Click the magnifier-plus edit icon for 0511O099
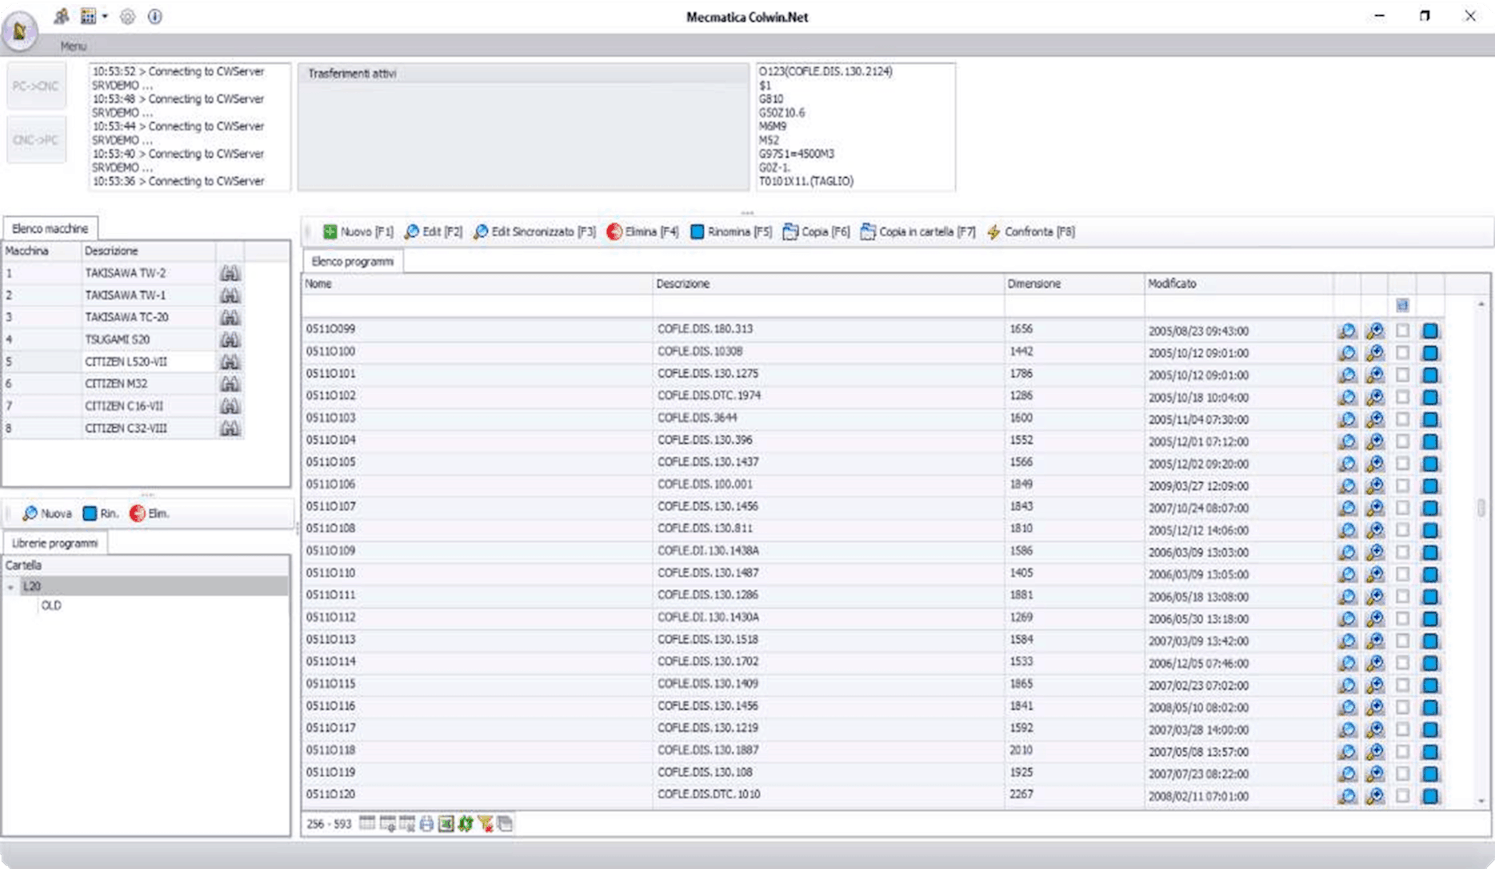 tap(1375, 330)
